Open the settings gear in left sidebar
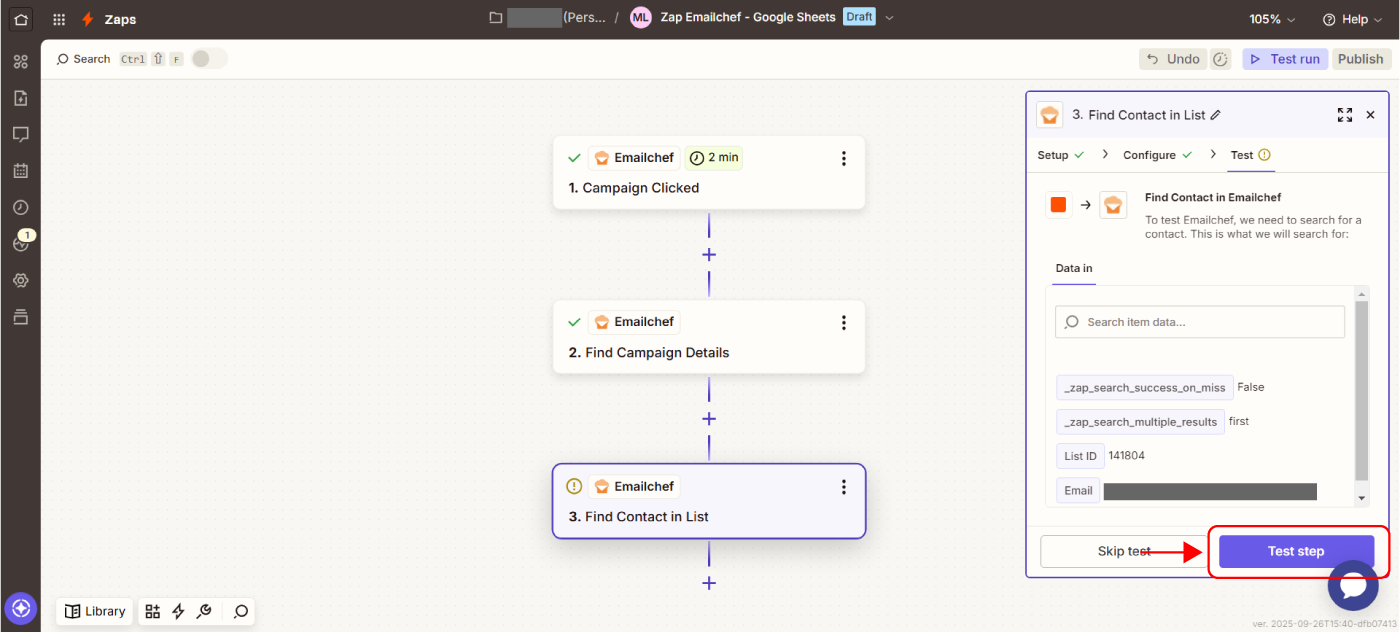Image resolution: width=1400 pixels, height=632 pixels. pyautogui.click(x=20, y=280)
